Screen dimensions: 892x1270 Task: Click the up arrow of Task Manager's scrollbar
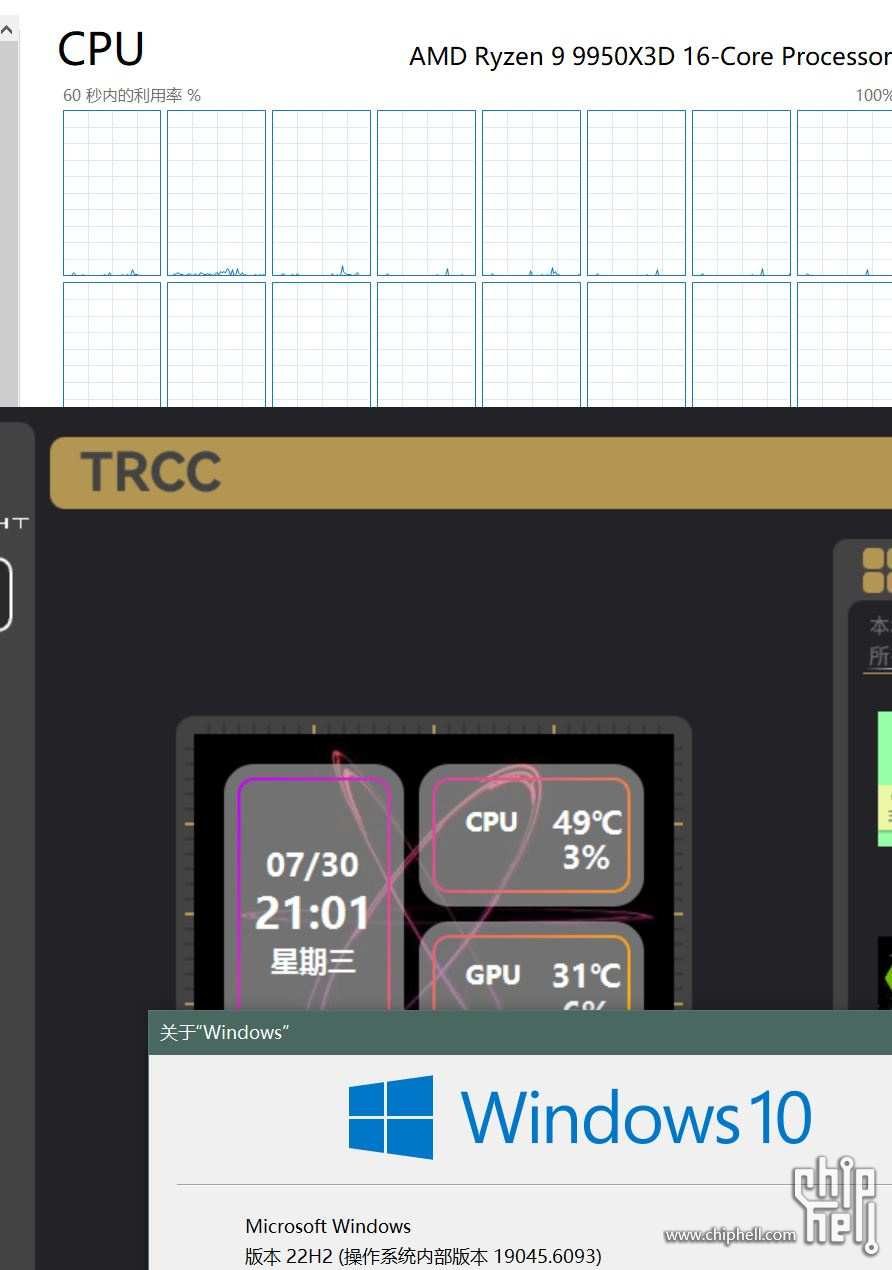tap(8, 30)
